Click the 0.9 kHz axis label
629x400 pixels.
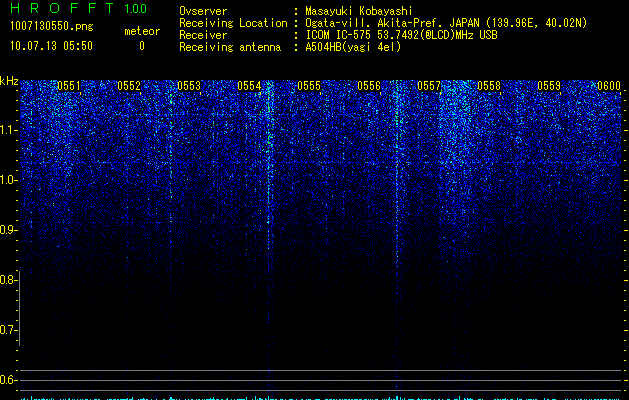click(8, 230)
